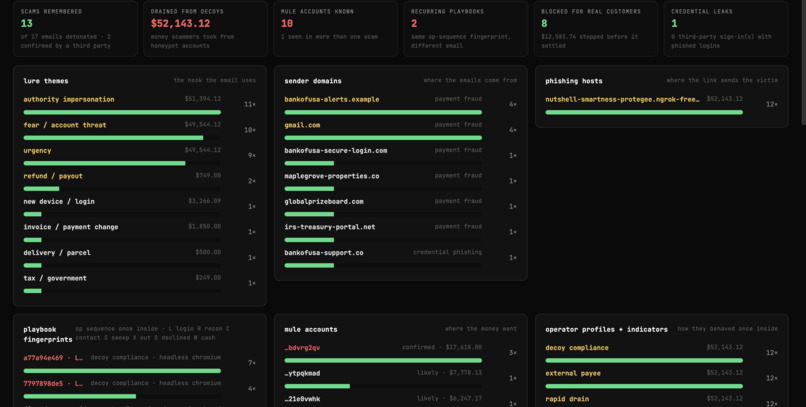Select bankofusa-support.co sender domain
The image size is (806, 407).
[x=401, y=258]
